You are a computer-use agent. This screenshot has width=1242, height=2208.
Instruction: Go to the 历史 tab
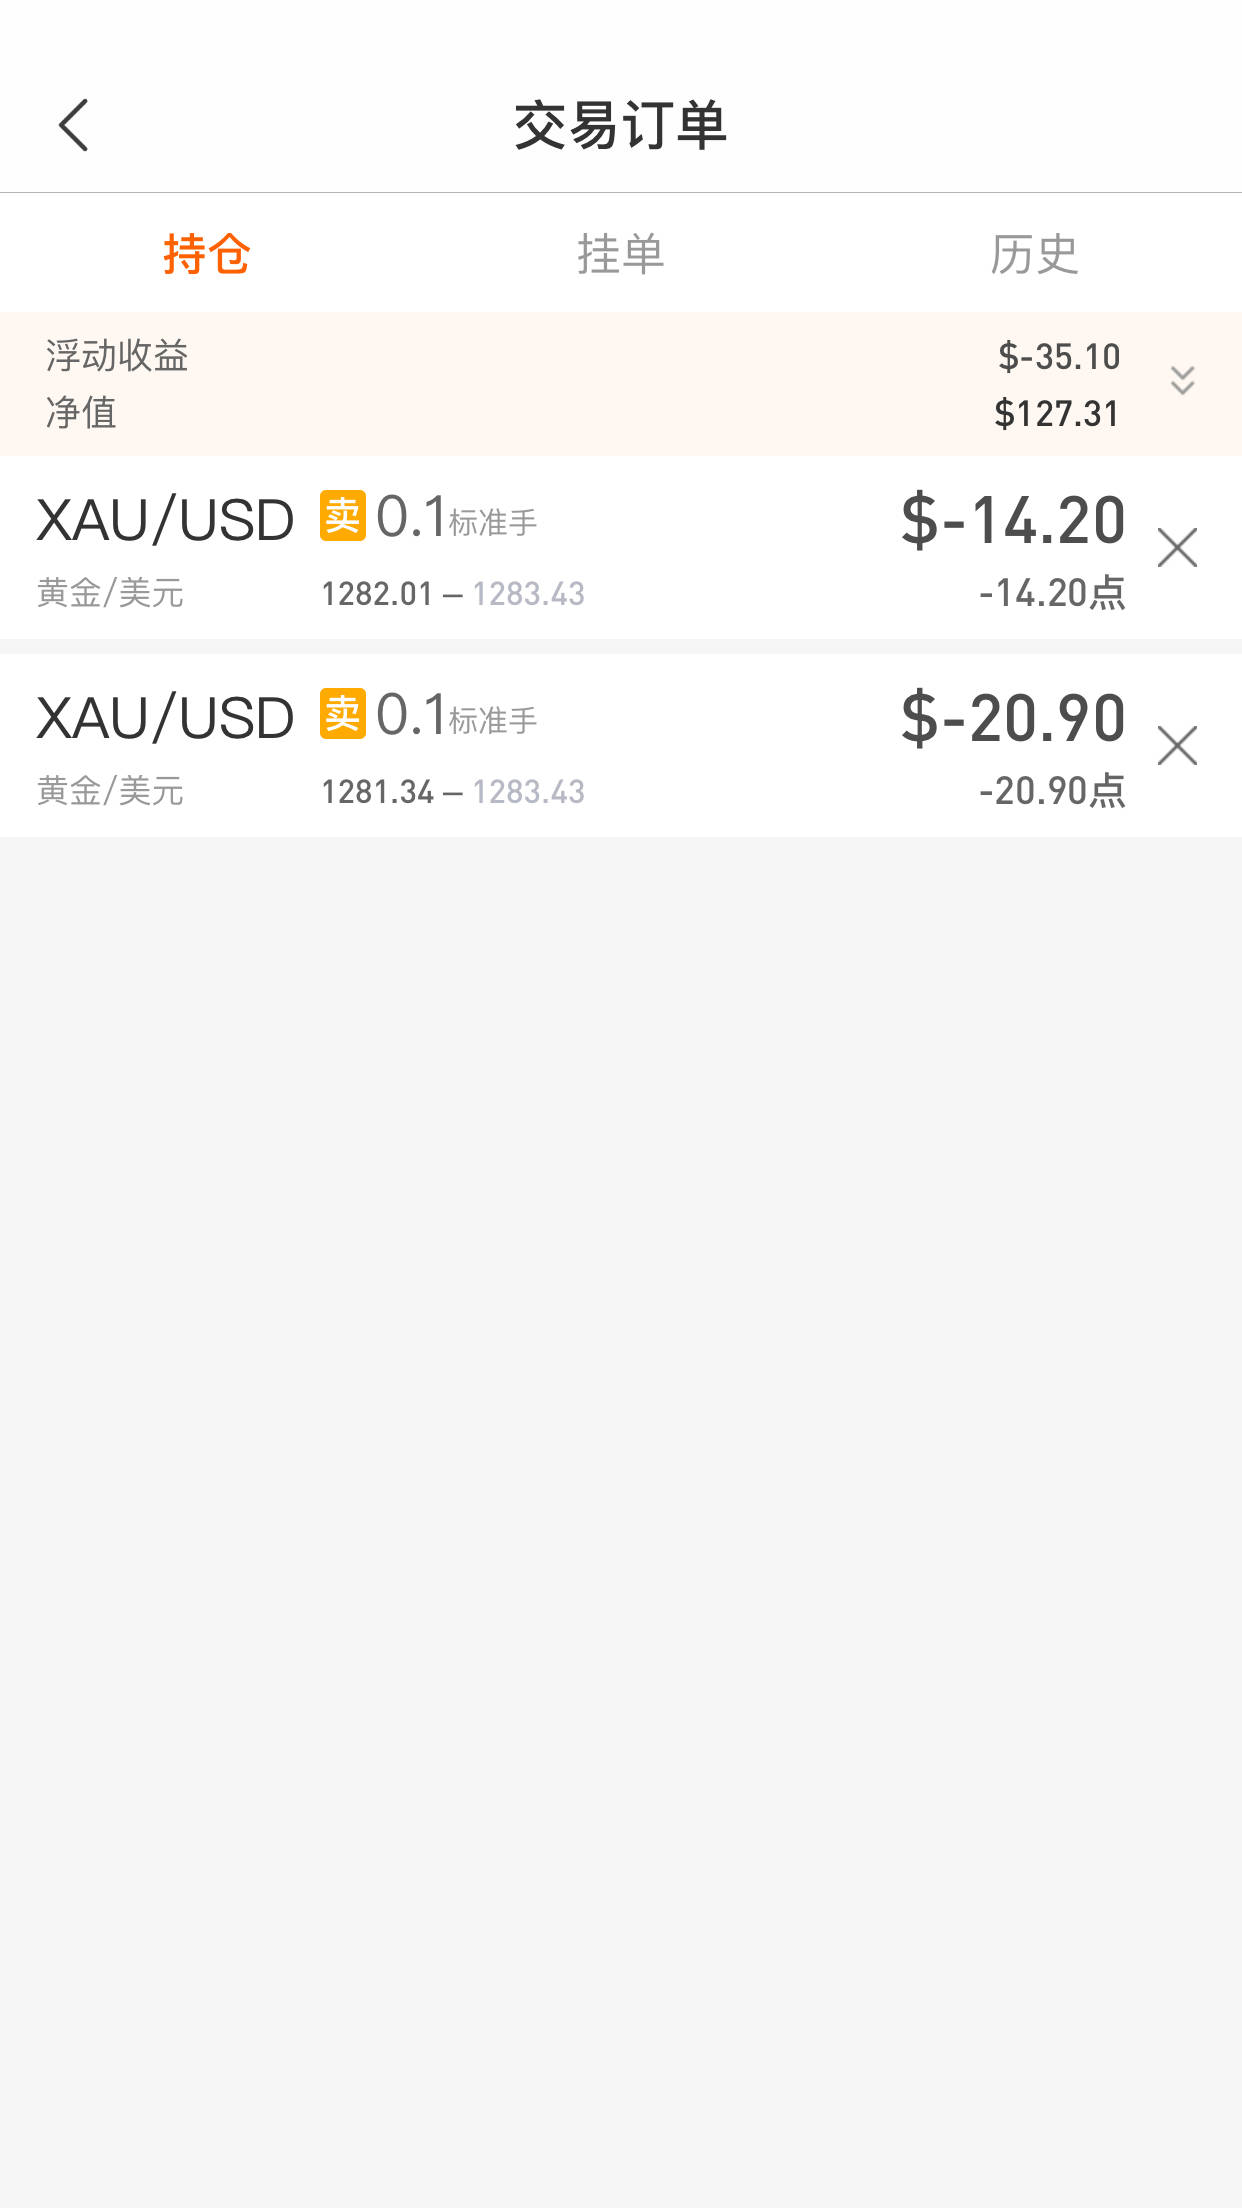[1034, 254]
